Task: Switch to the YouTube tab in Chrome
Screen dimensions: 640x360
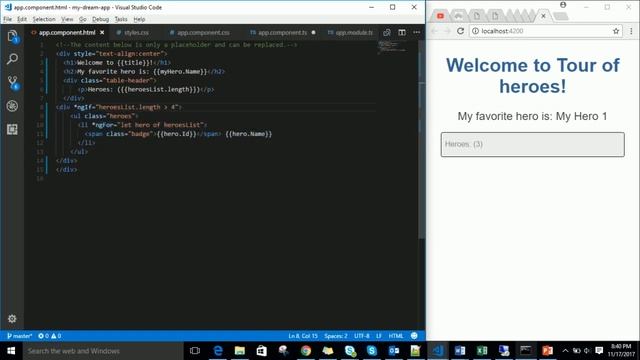Action: 440,16
